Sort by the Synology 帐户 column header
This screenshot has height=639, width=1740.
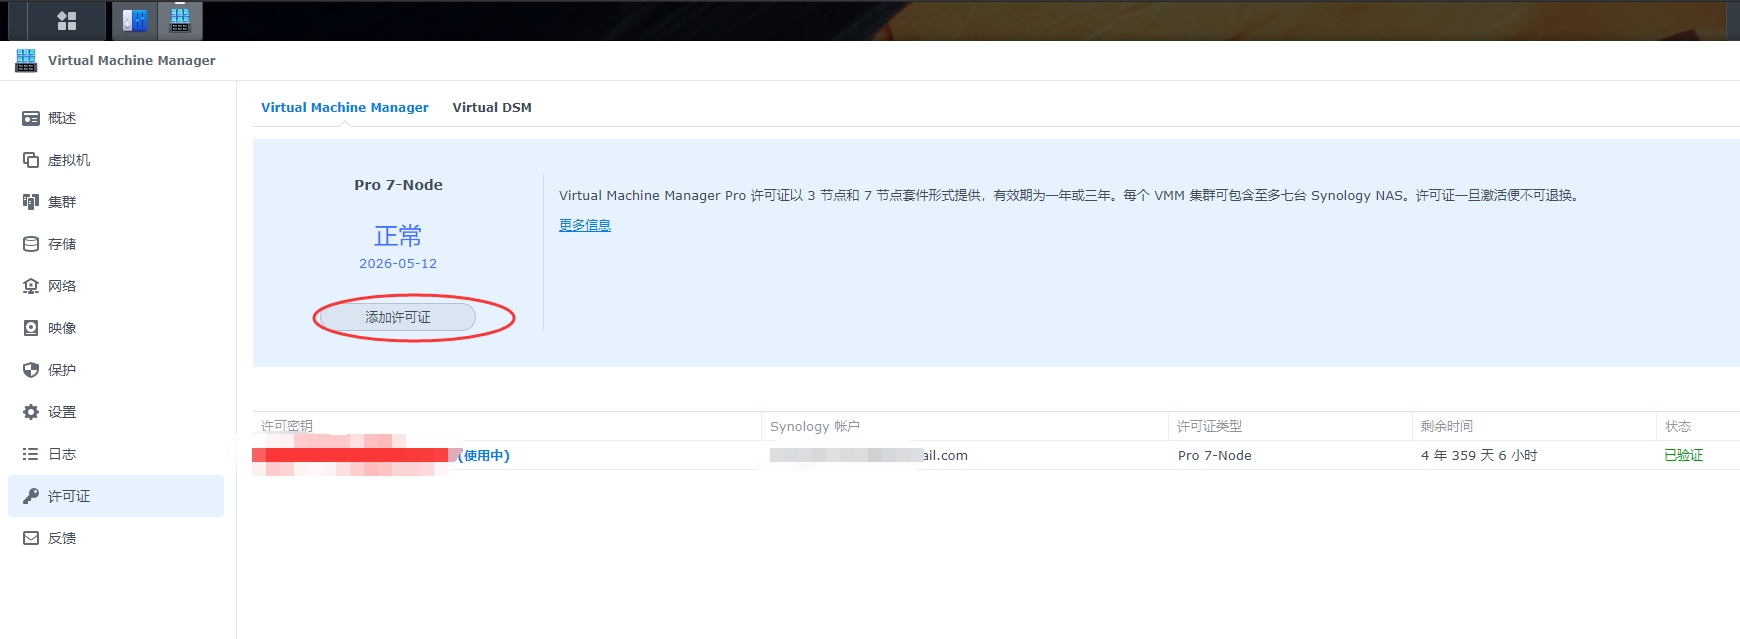965,426
